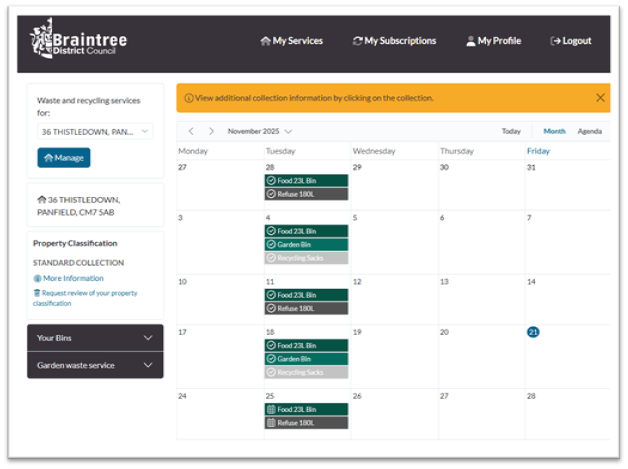
Task: Go to the previous month
Action: pyautogui.click(x=191, y=131)
